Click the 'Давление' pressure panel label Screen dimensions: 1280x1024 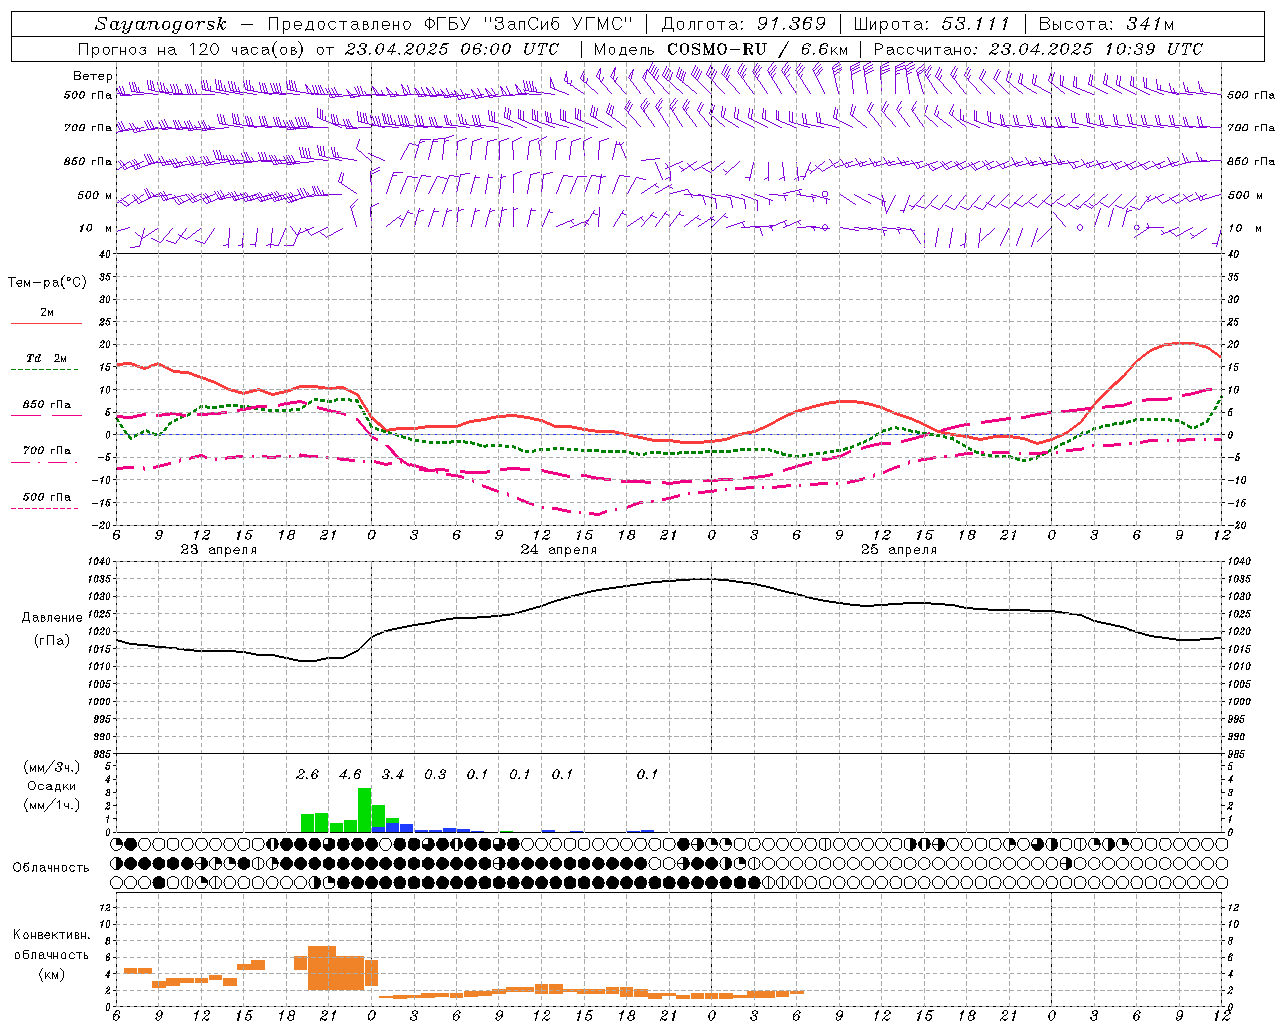(x=52, y=618)
